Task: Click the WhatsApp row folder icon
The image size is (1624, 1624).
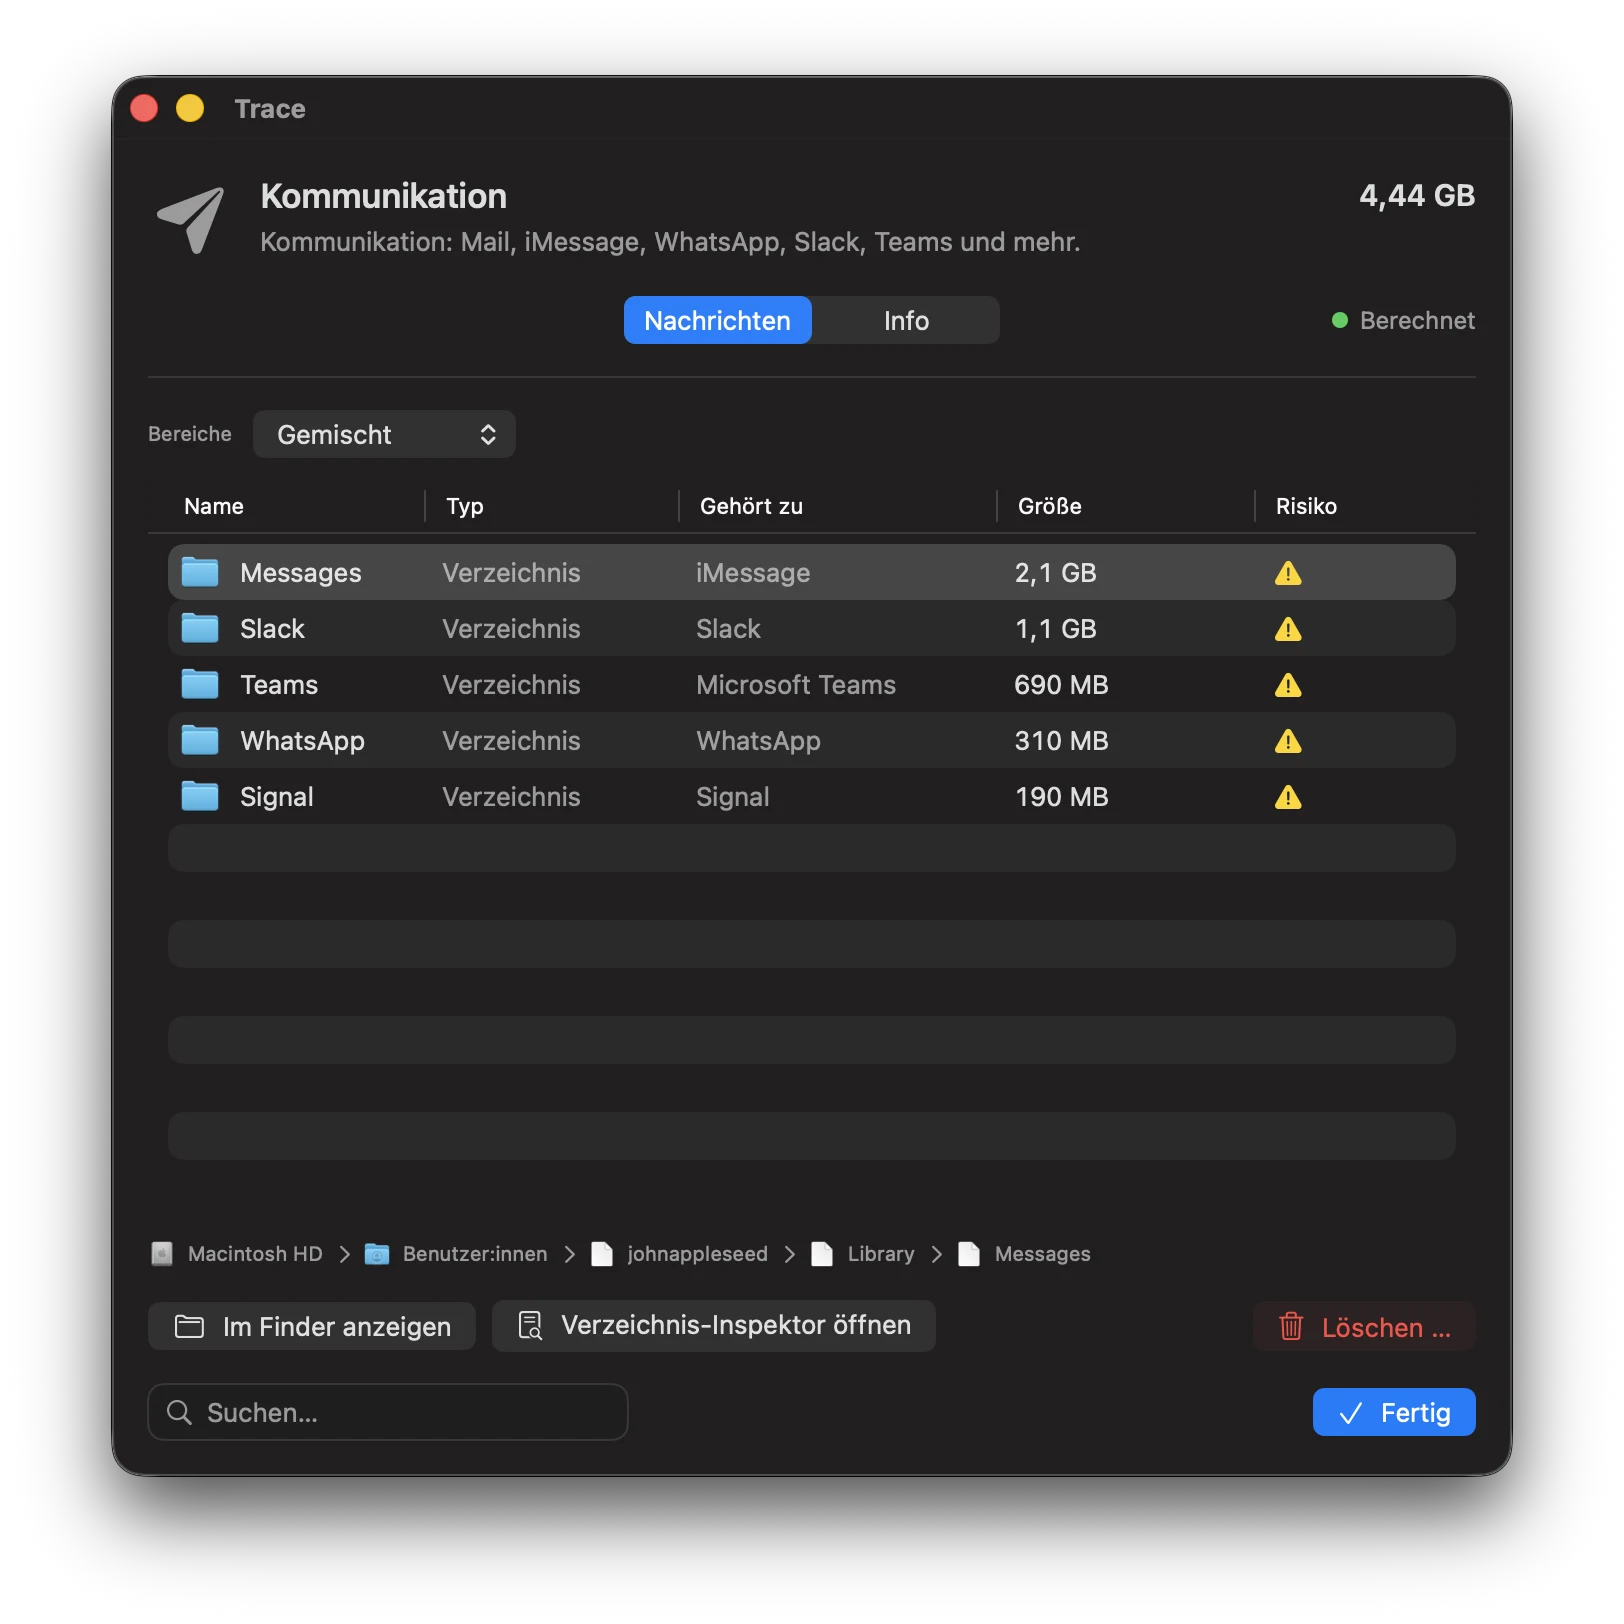Action: 200,740
